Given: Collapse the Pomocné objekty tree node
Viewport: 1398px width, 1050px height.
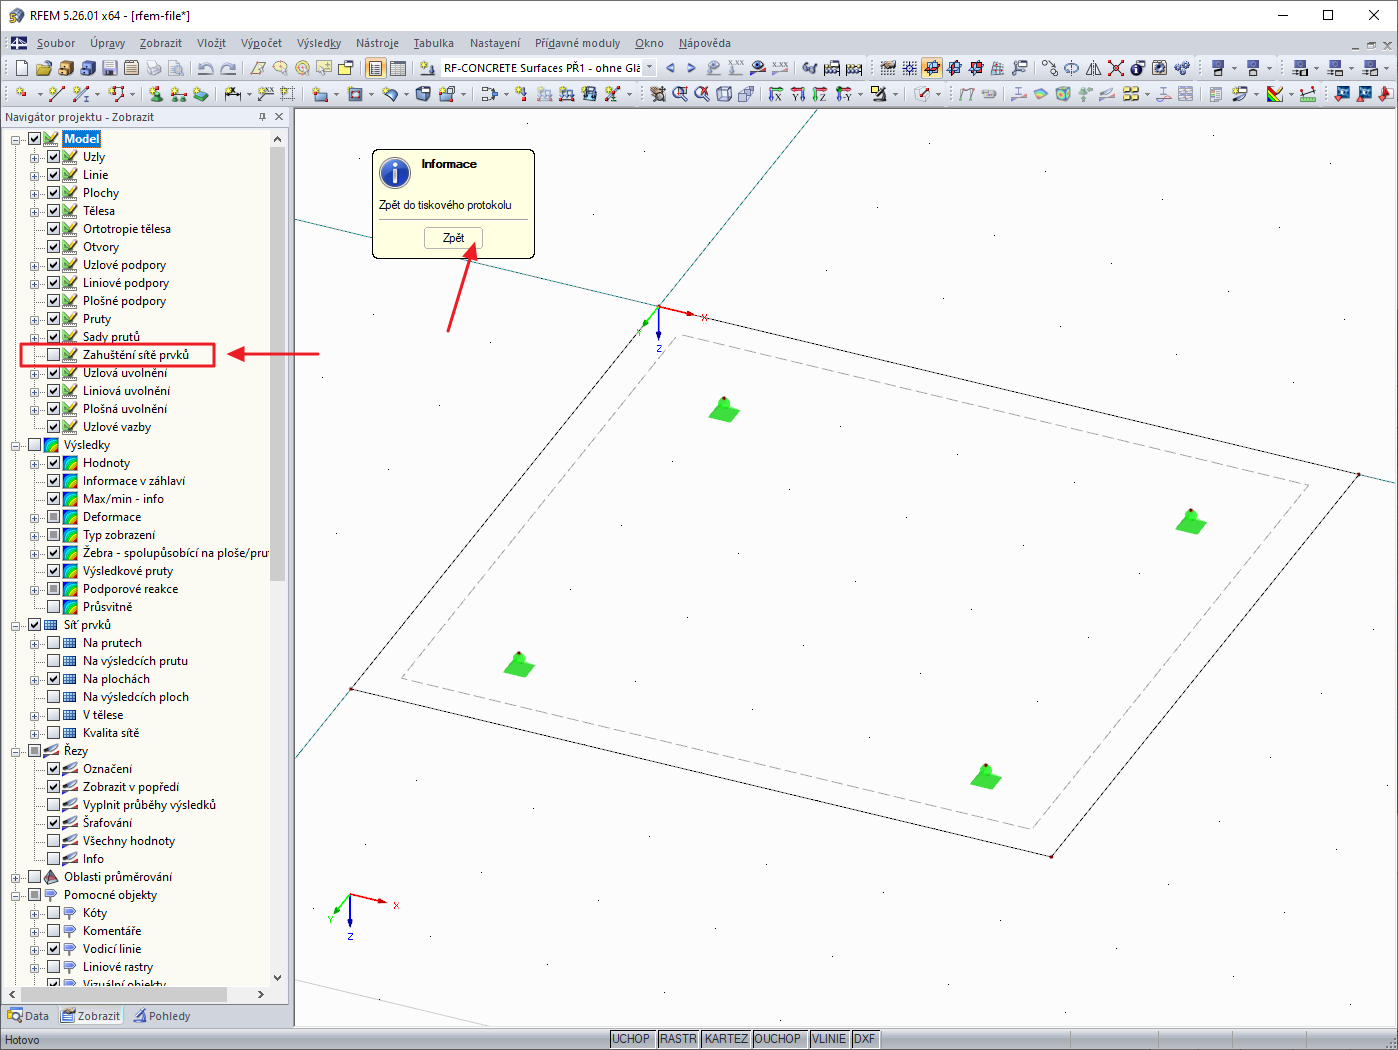Looking at the screenshot, I should (16, 895).
